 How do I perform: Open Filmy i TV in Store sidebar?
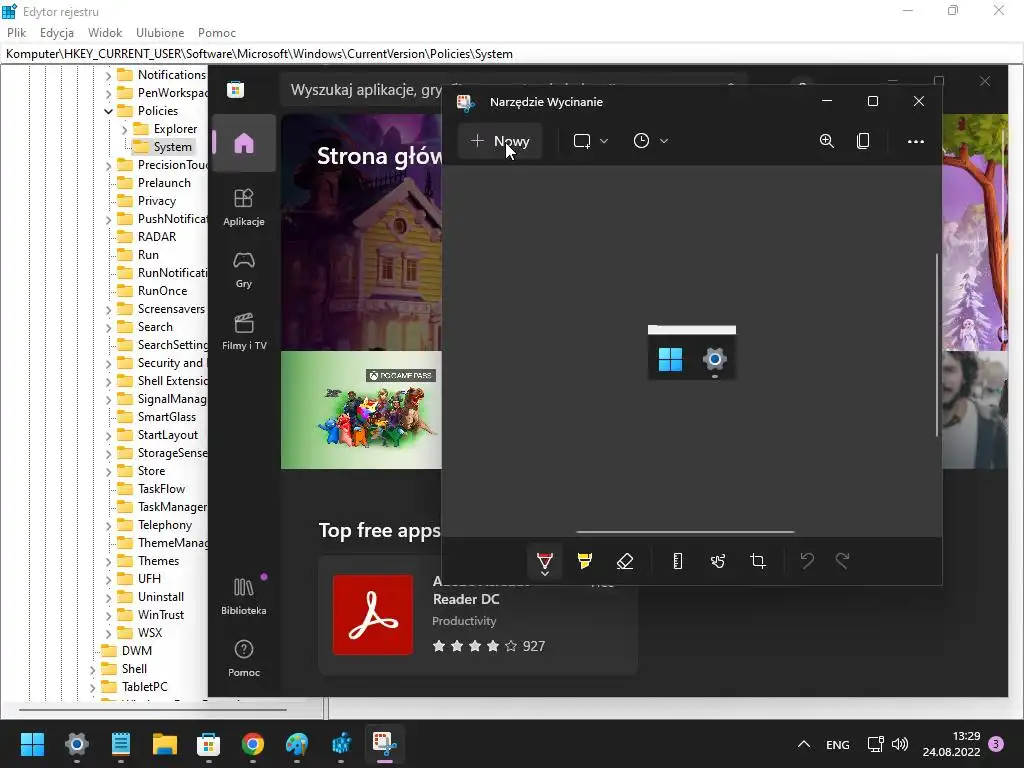pyautogui.click(x=244, y=332)
